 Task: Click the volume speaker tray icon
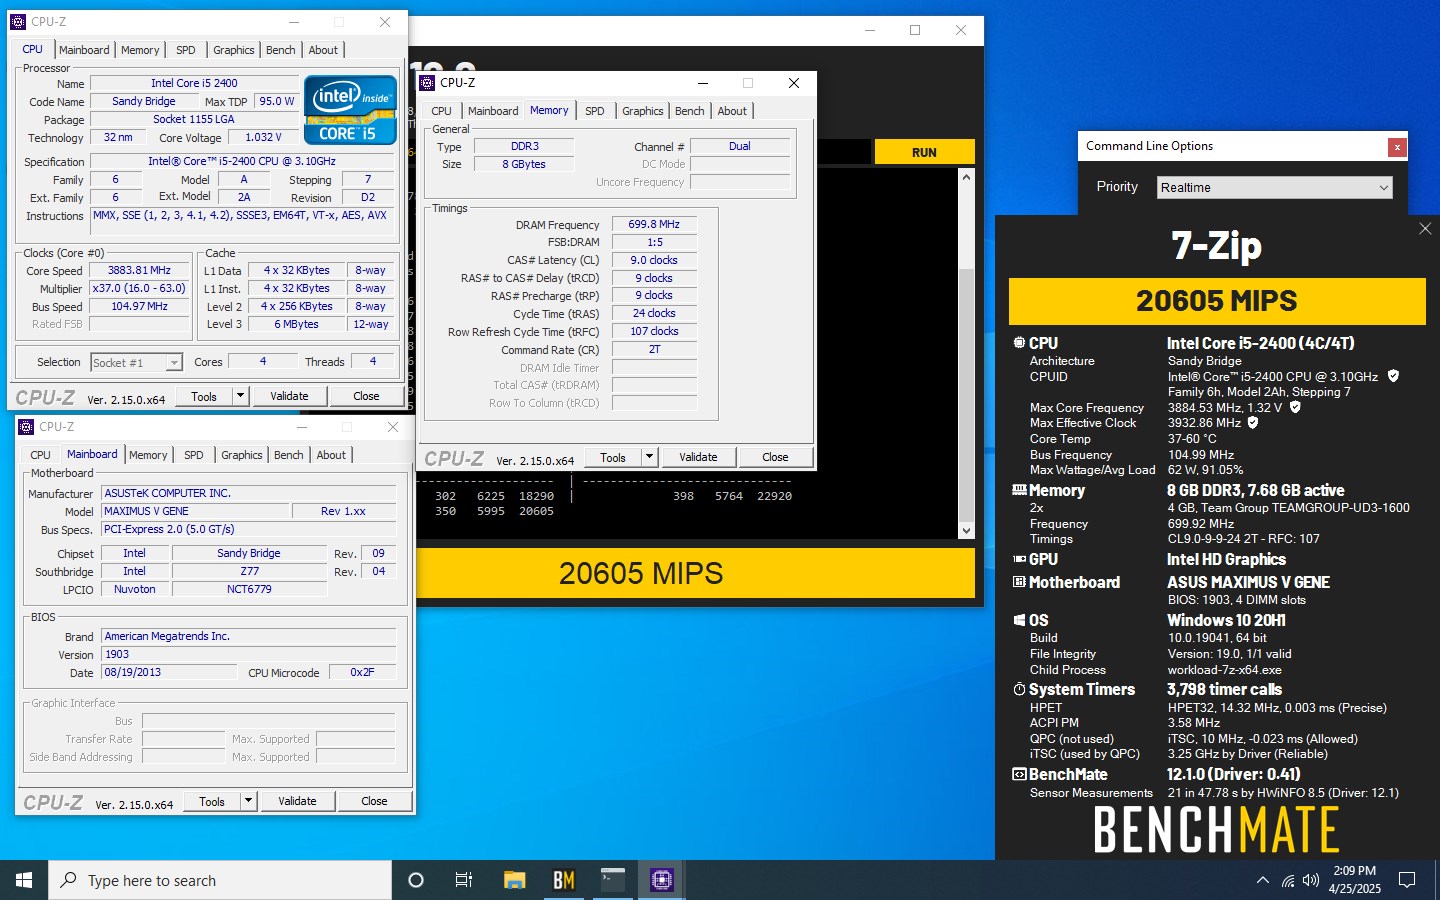pos(1311,880)
